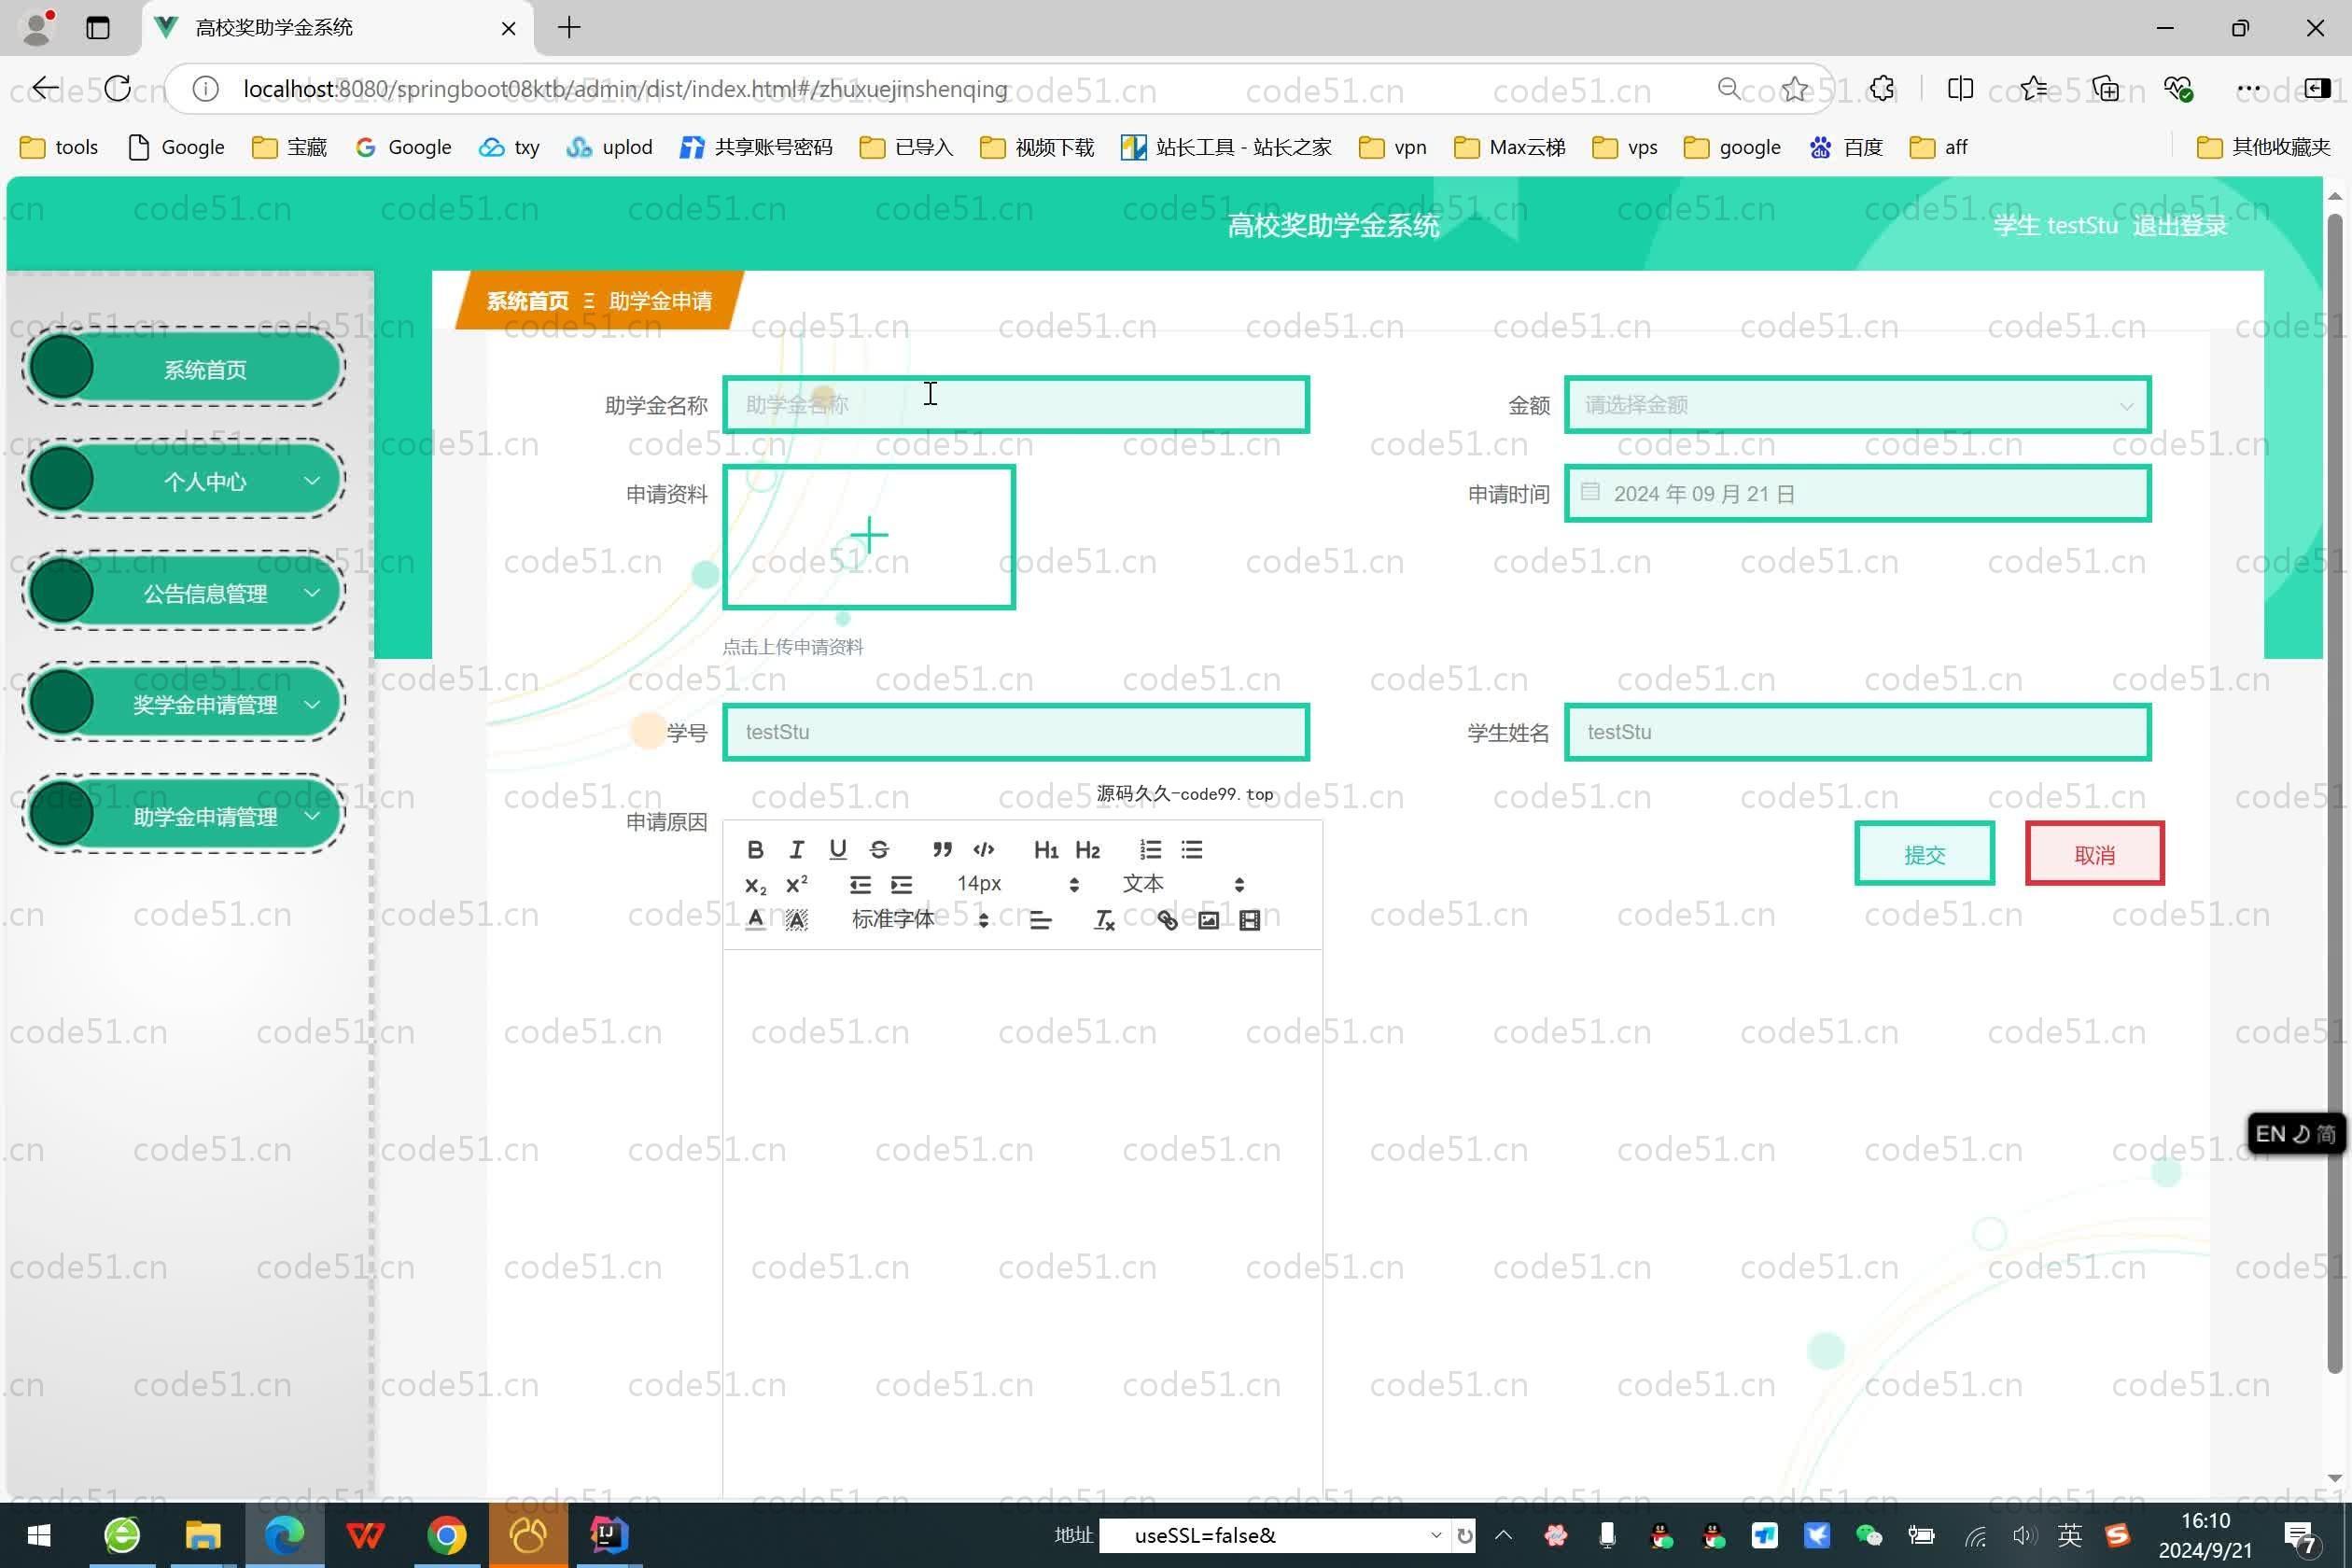The height and width of the screenshot is (1568, 2352).
Task: Click the upload box for 申请资料
Action: (869, 537)
